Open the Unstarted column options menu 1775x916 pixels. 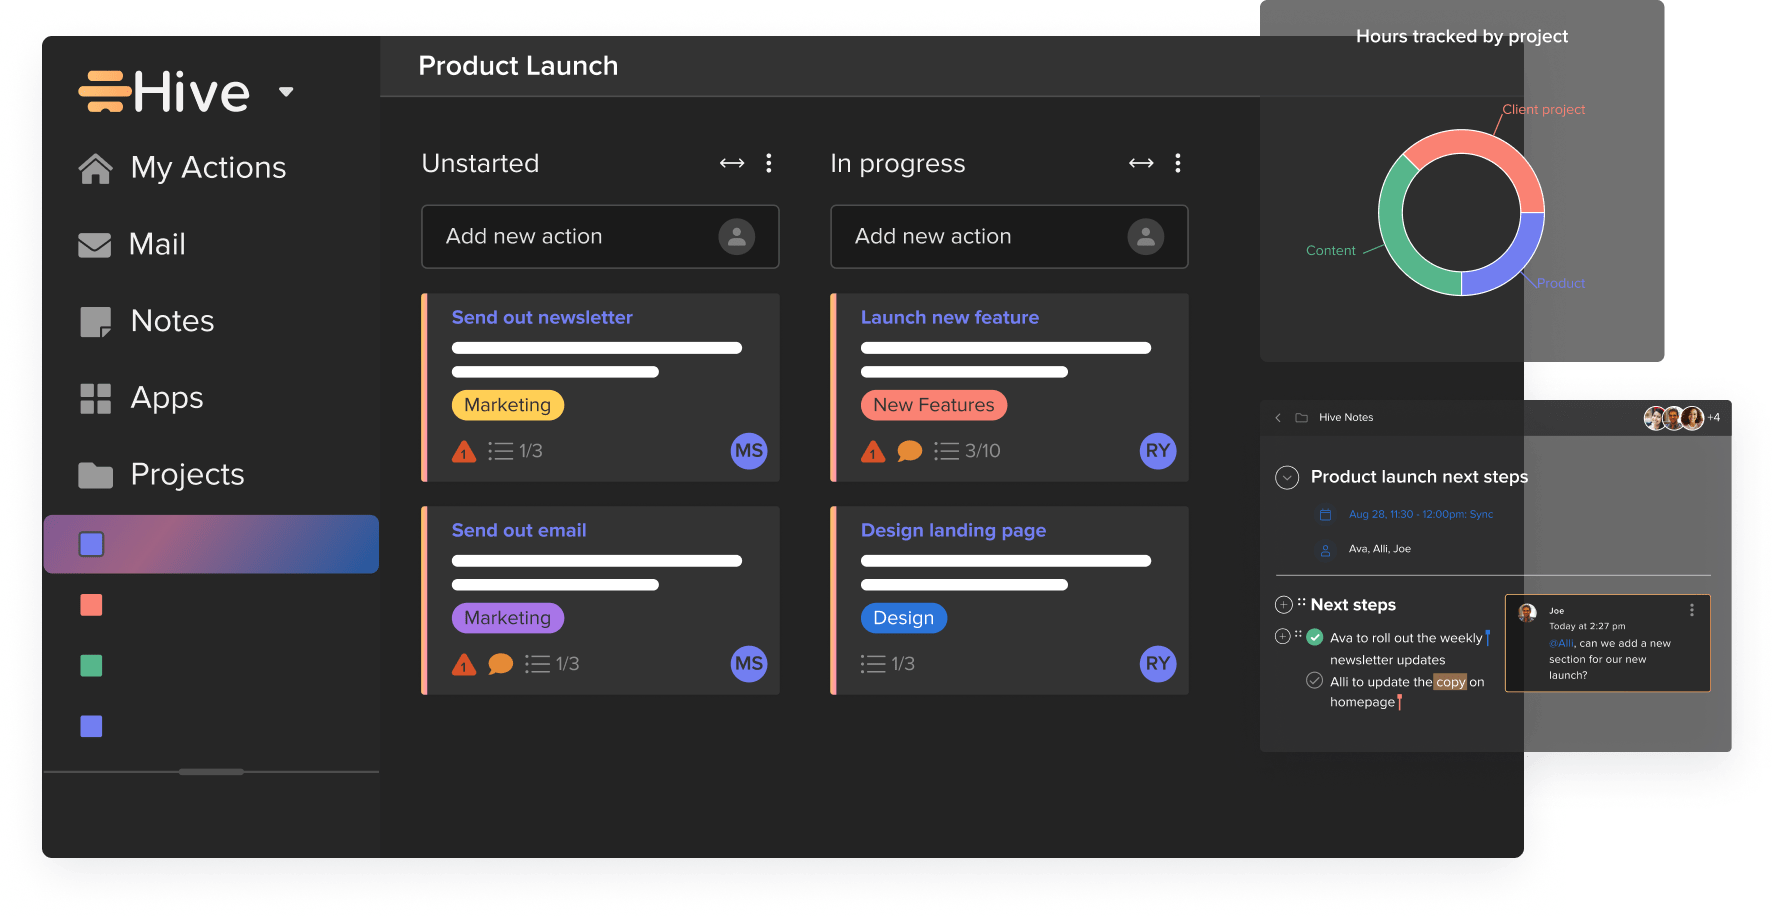768,162
